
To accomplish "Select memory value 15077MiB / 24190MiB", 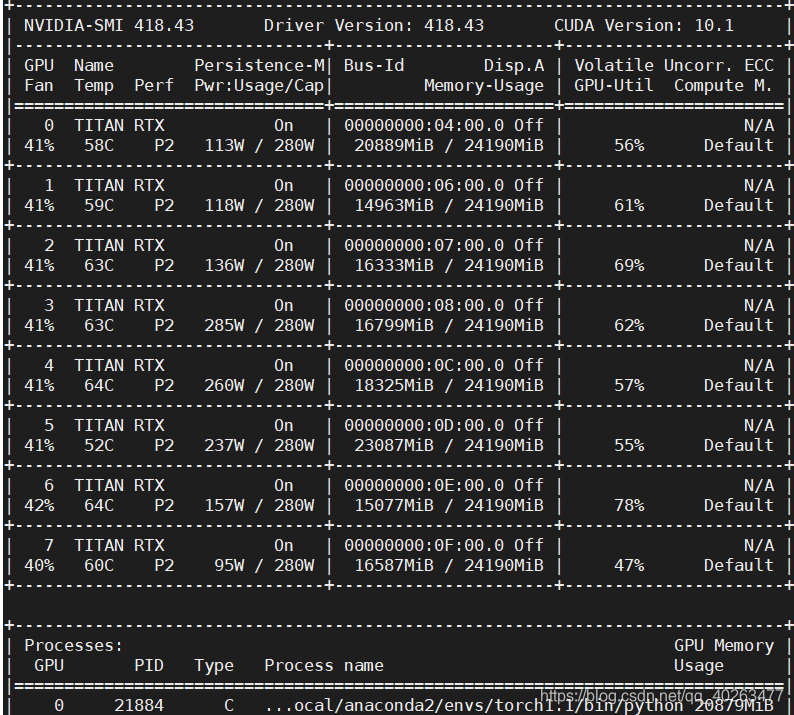I will (x=449, y=505).
